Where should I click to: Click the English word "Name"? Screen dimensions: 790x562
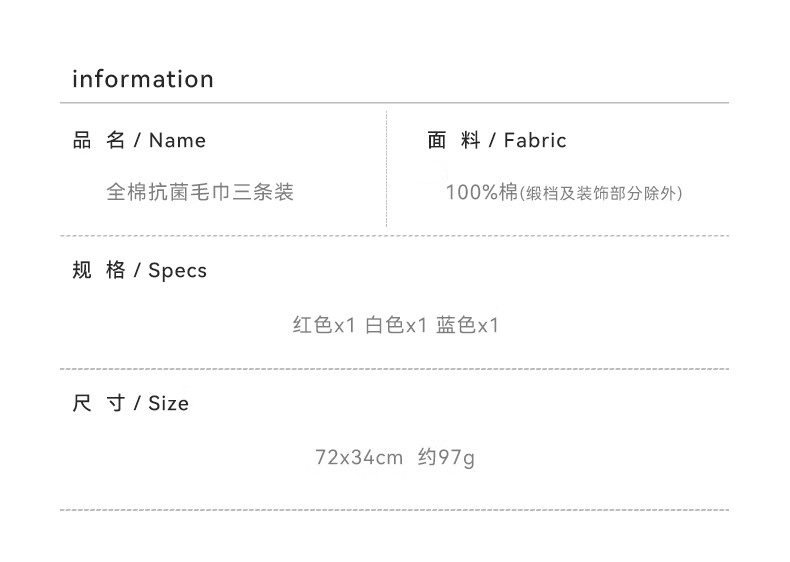(177, 141)
